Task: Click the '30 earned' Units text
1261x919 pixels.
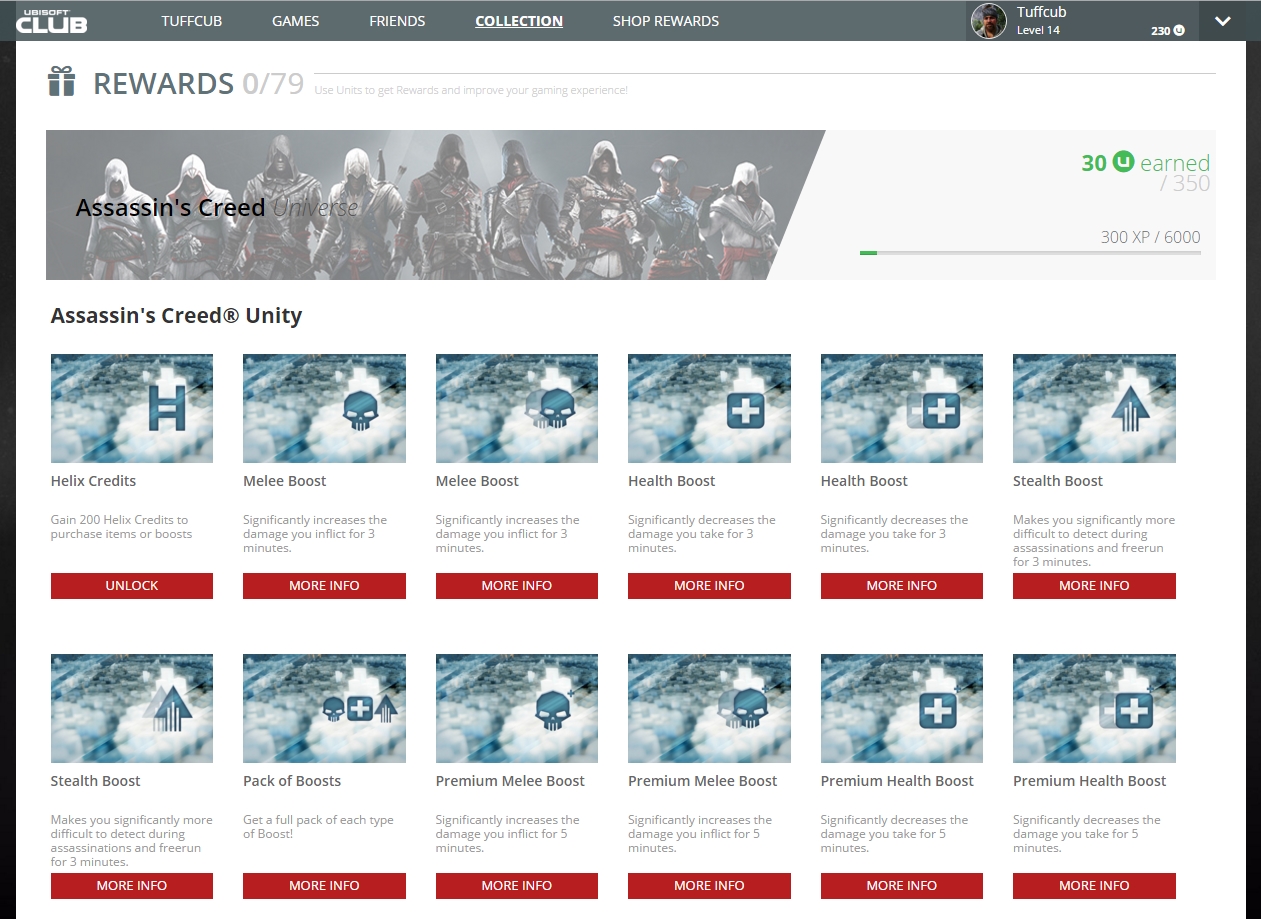Action: pyautogui.click(x=1146, y=162)
